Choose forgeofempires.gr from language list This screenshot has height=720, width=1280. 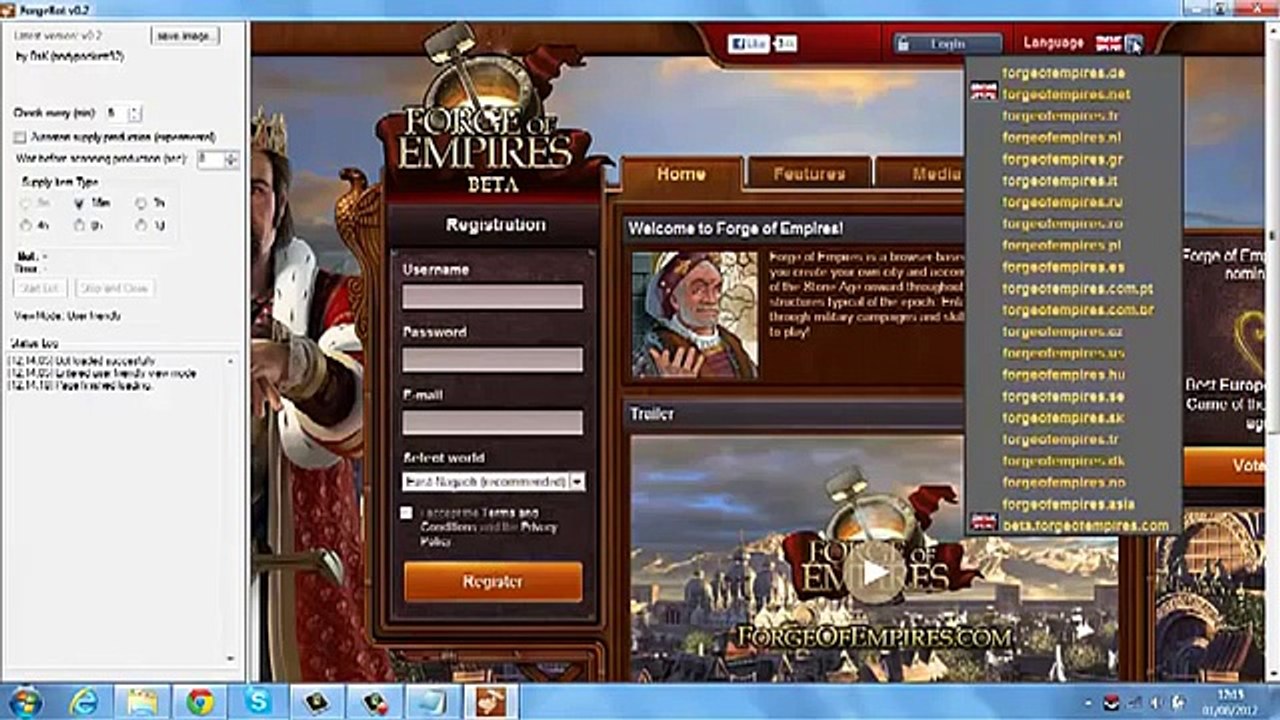coord(1063,159)
